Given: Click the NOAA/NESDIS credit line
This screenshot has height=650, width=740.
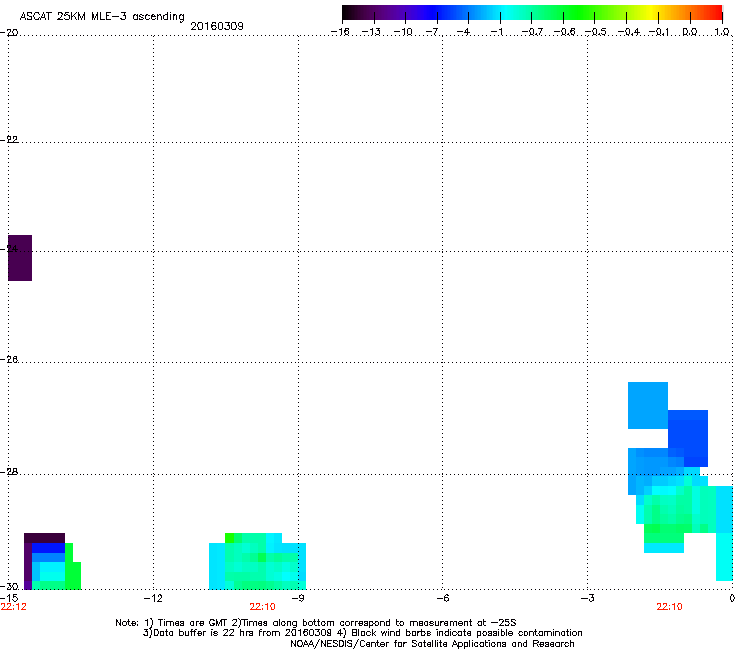Looking at the screenshot, I should (432, 644).
